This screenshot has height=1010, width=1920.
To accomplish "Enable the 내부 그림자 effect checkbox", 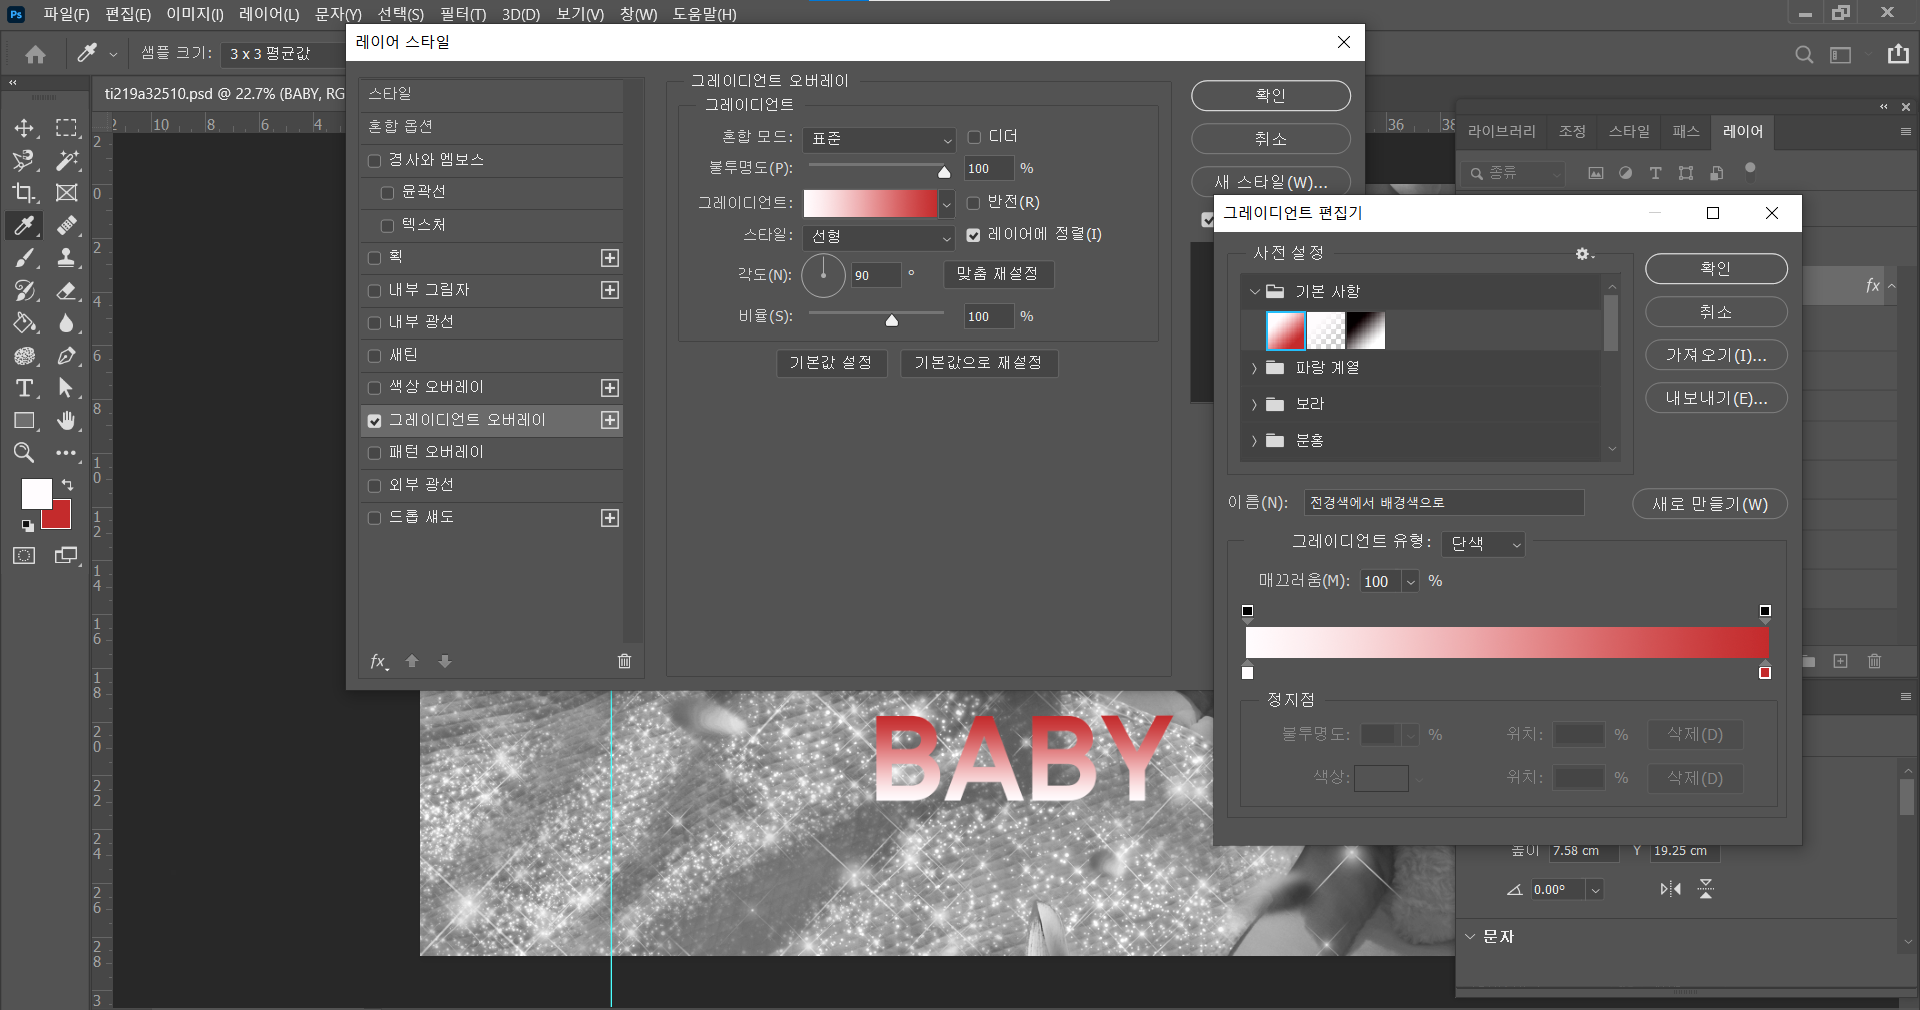I will pyautogui.click(x=375, y=291).
